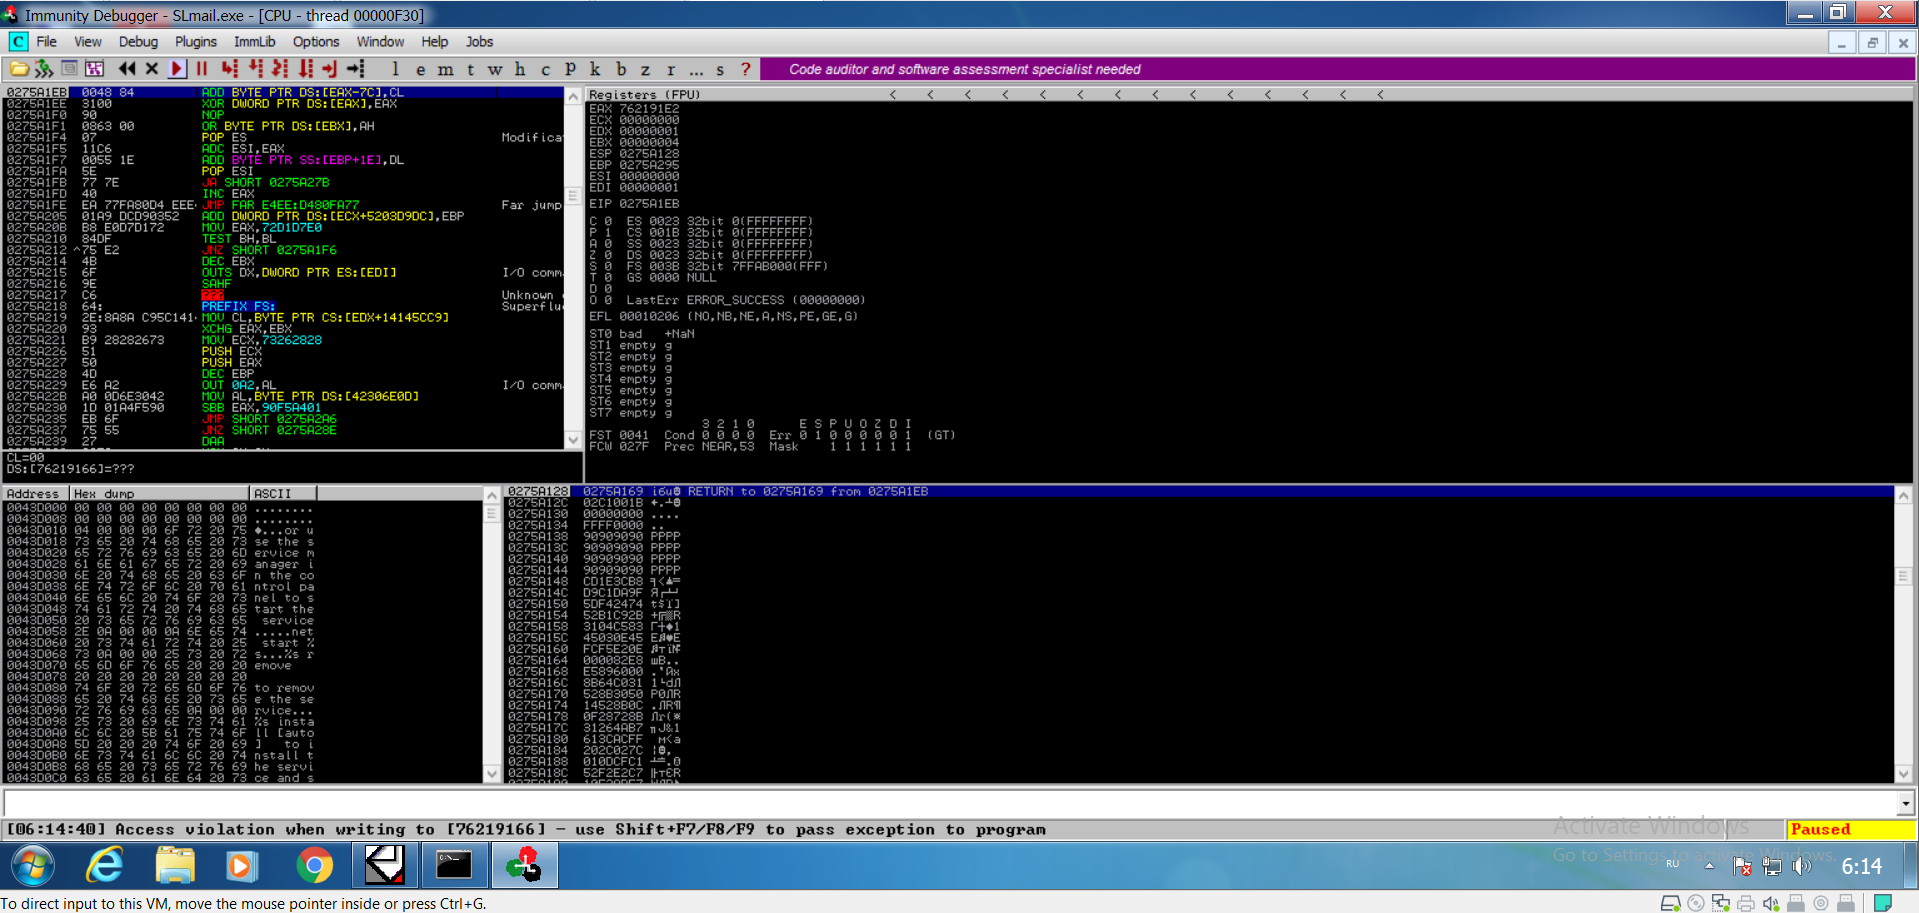The height and width of the screenshot is (913, 1919).
Task: Open the View menu
Action: pos(88,42)
